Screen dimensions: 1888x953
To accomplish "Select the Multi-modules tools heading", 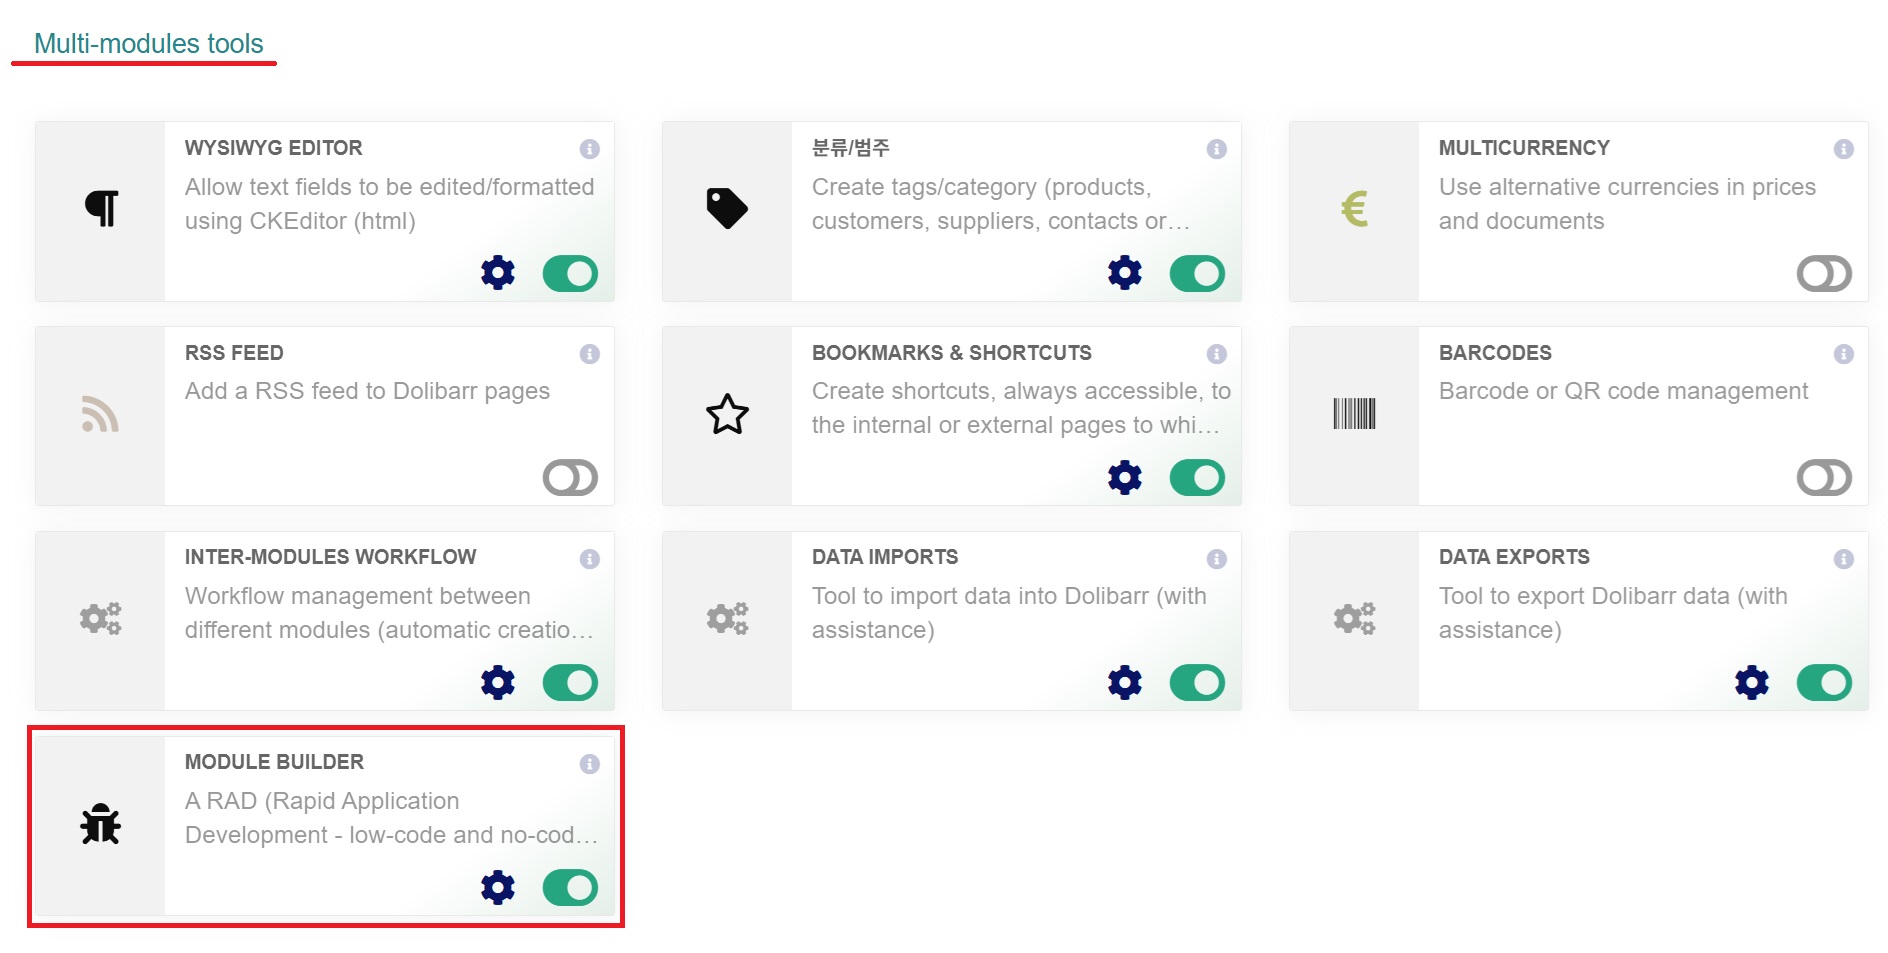I will pyautogui.click(x=149, y=44).
